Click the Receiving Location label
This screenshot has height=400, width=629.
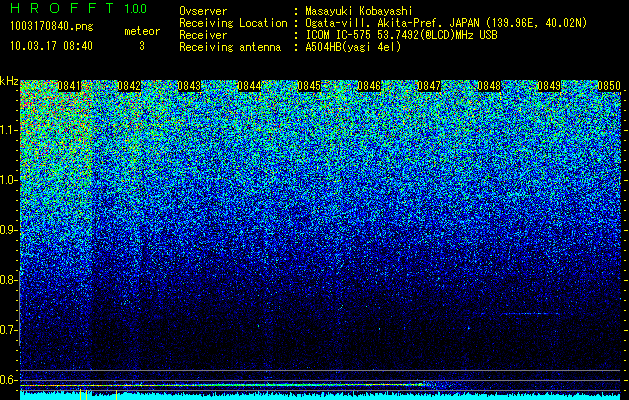coord(233,23)
